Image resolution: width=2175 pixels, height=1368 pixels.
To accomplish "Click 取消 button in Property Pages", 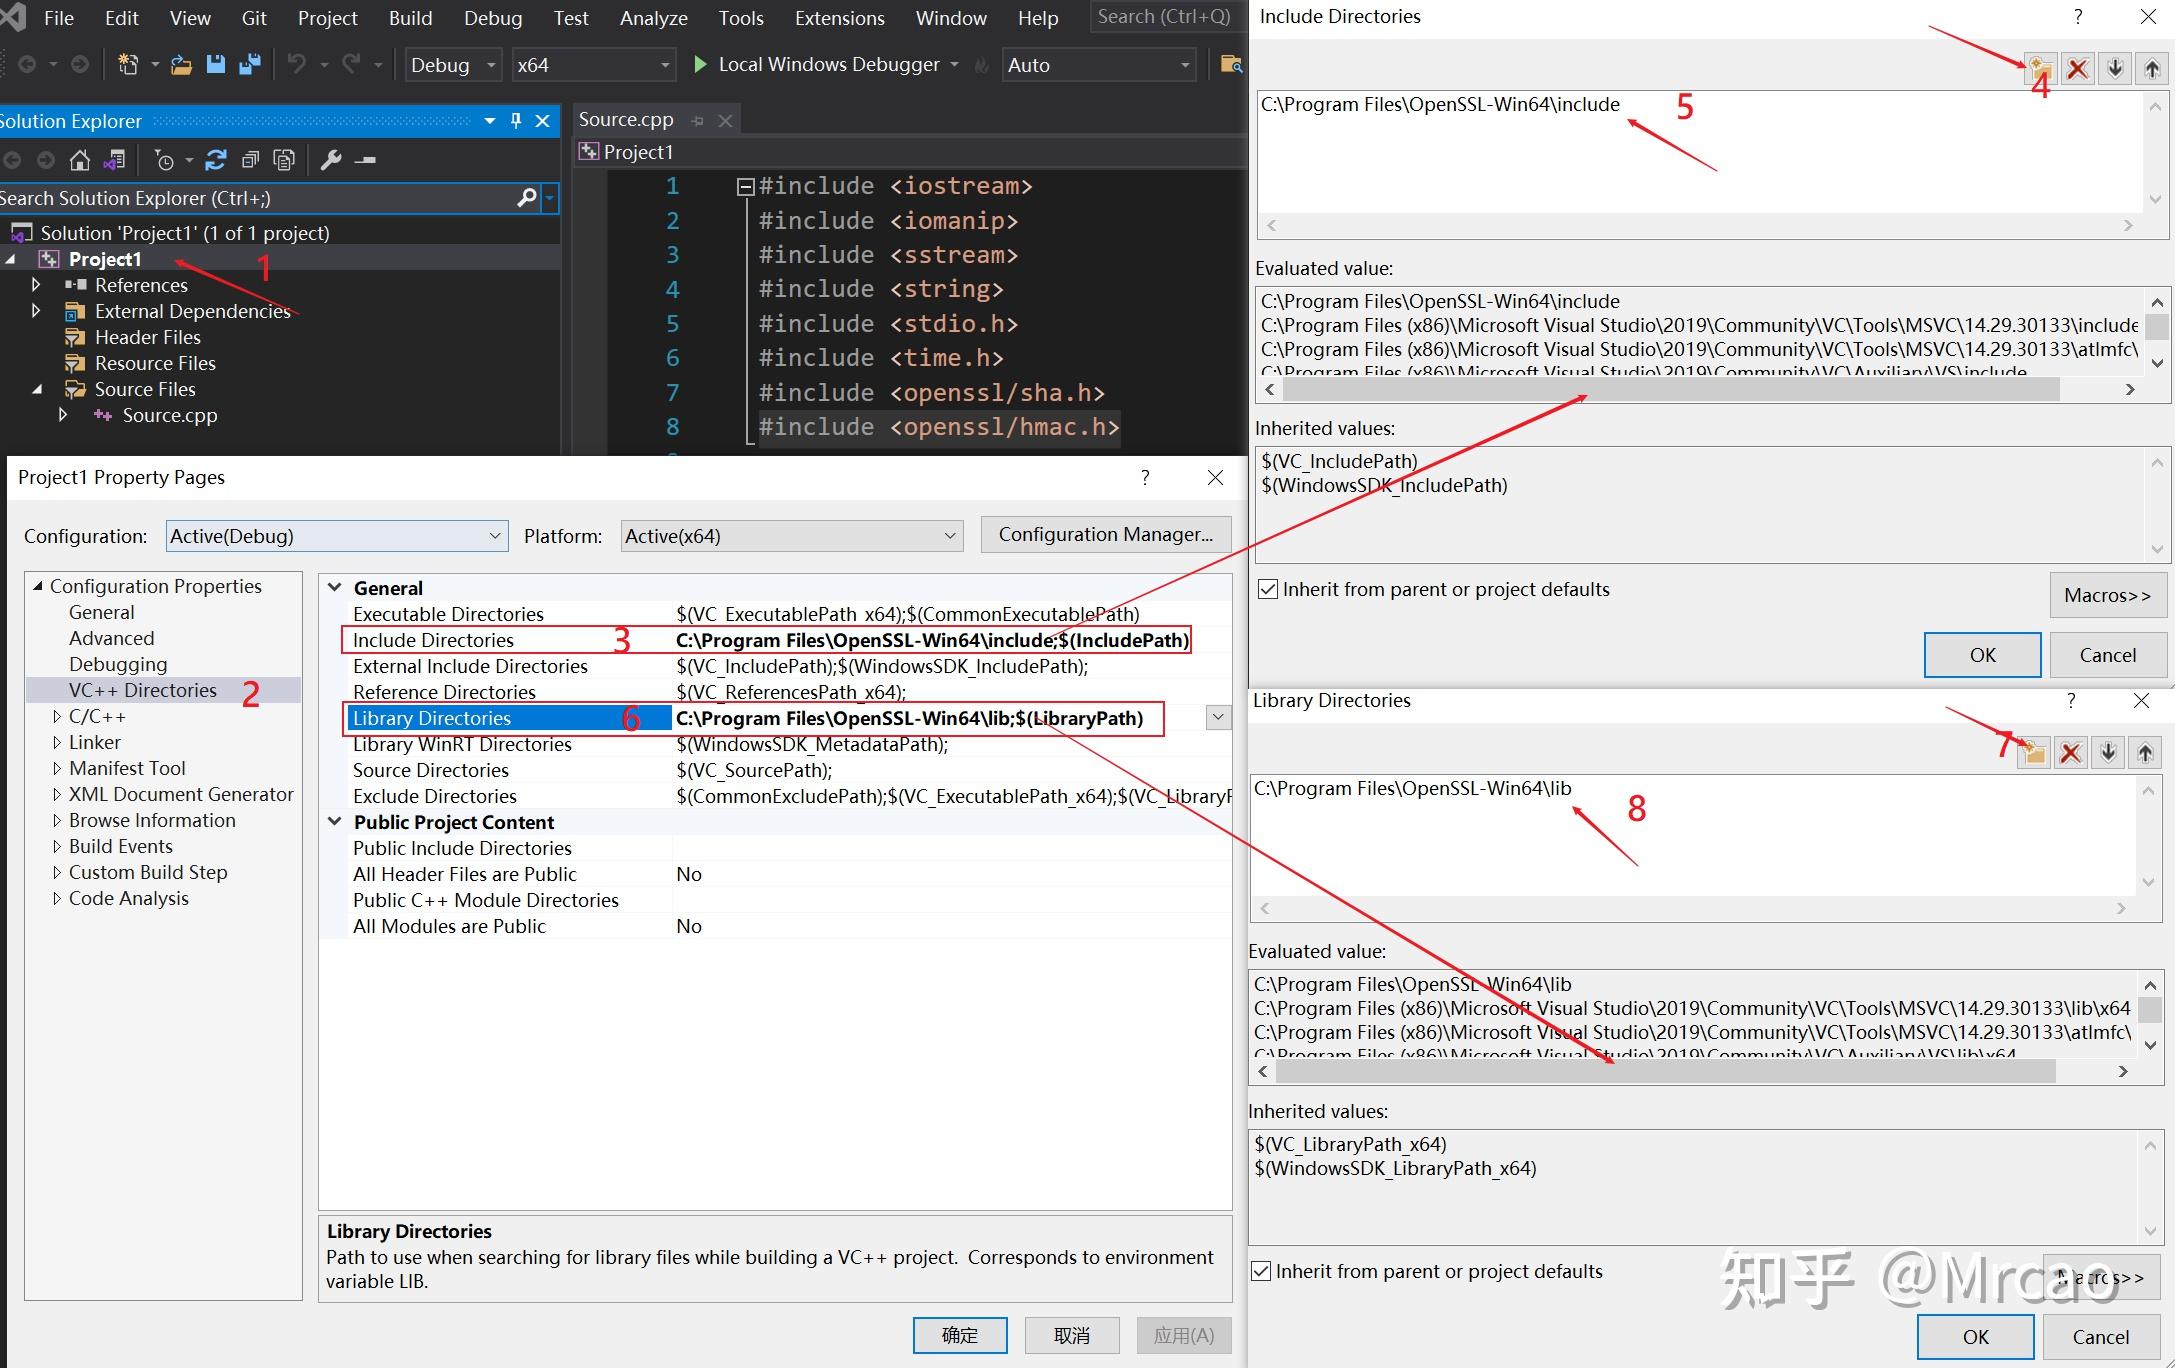I will [x=1072, y=1335].
